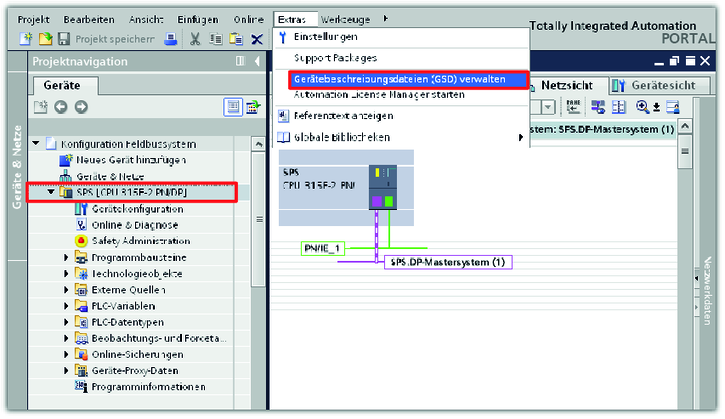This screenshot has width=725, height=419.
Task: Click the forward arrow in Projektnavigation
Action: [x=81, y=107]
